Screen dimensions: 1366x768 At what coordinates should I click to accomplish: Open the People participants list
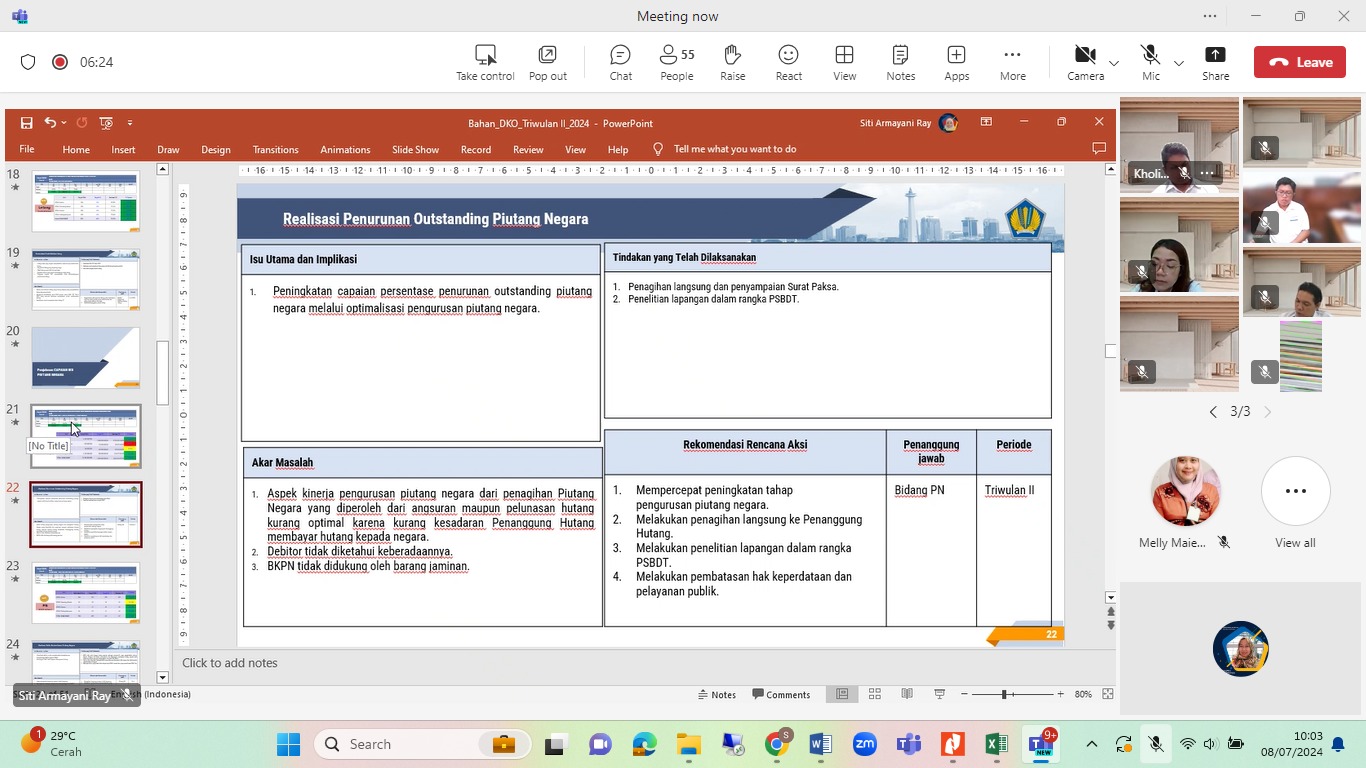[x=677, y=62]
